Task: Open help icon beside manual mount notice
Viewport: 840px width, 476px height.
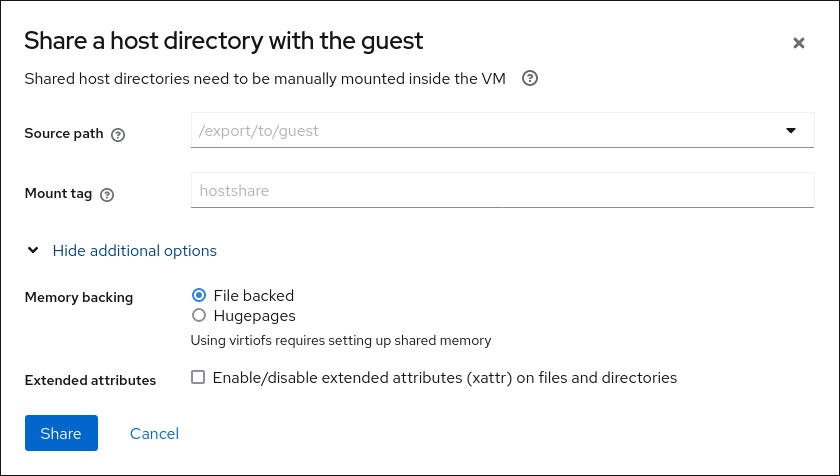Action: [x=531, y=78]
